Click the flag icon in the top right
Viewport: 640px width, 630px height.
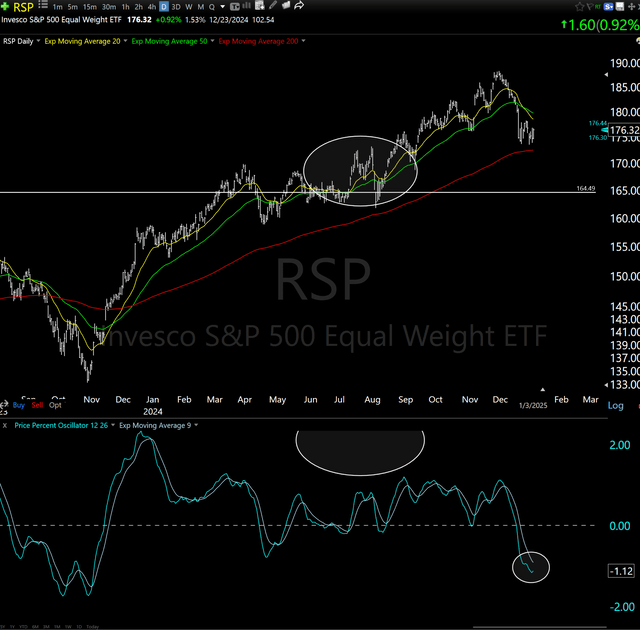click(589, 7)
